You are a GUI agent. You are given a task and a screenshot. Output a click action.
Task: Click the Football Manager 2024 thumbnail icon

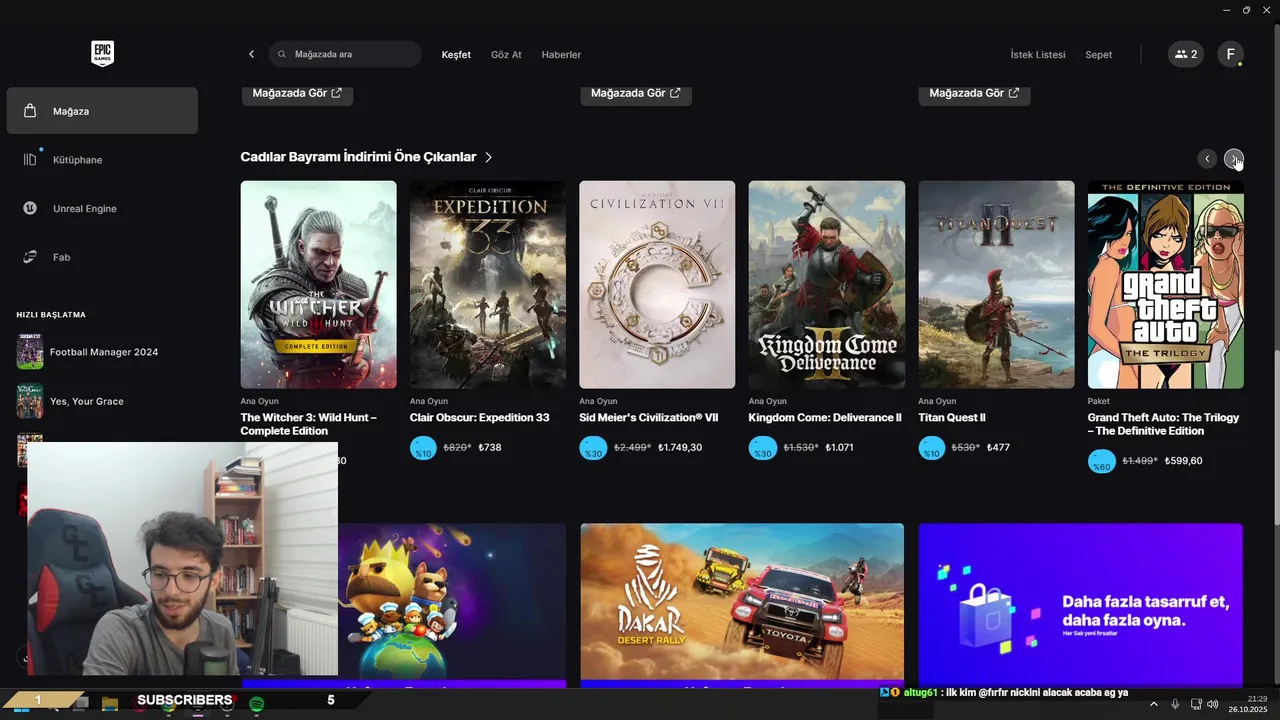[30, 352]
